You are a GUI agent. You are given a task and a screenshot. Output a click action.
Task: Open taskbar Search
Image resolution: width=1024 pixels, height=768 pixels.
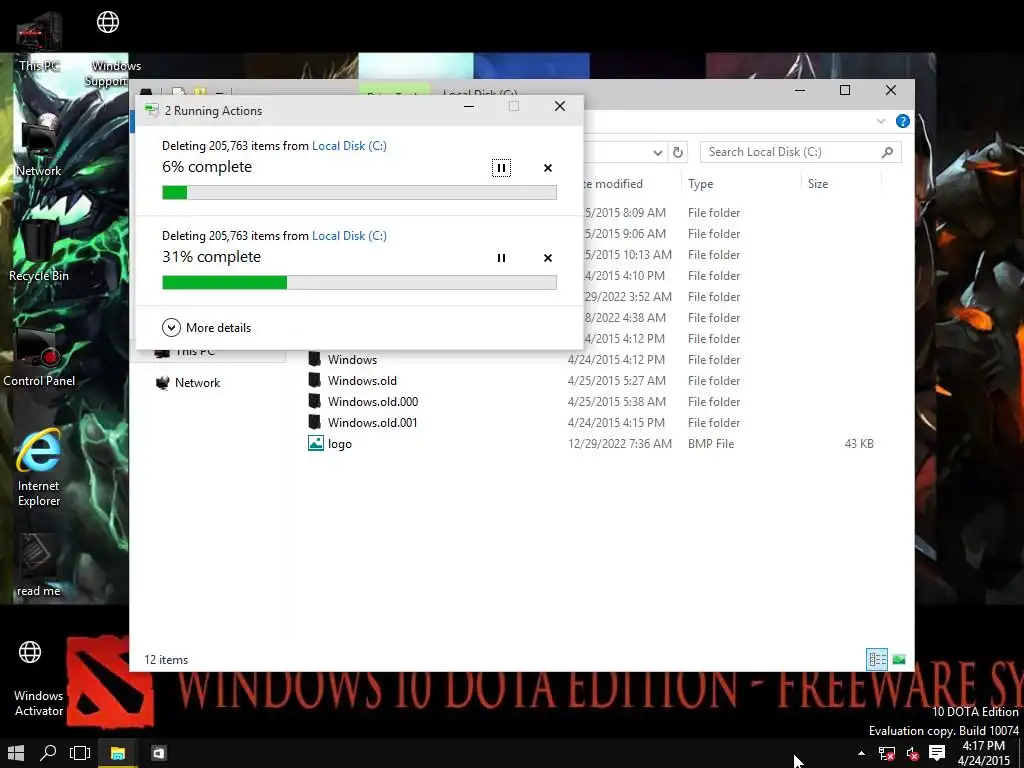48,753
